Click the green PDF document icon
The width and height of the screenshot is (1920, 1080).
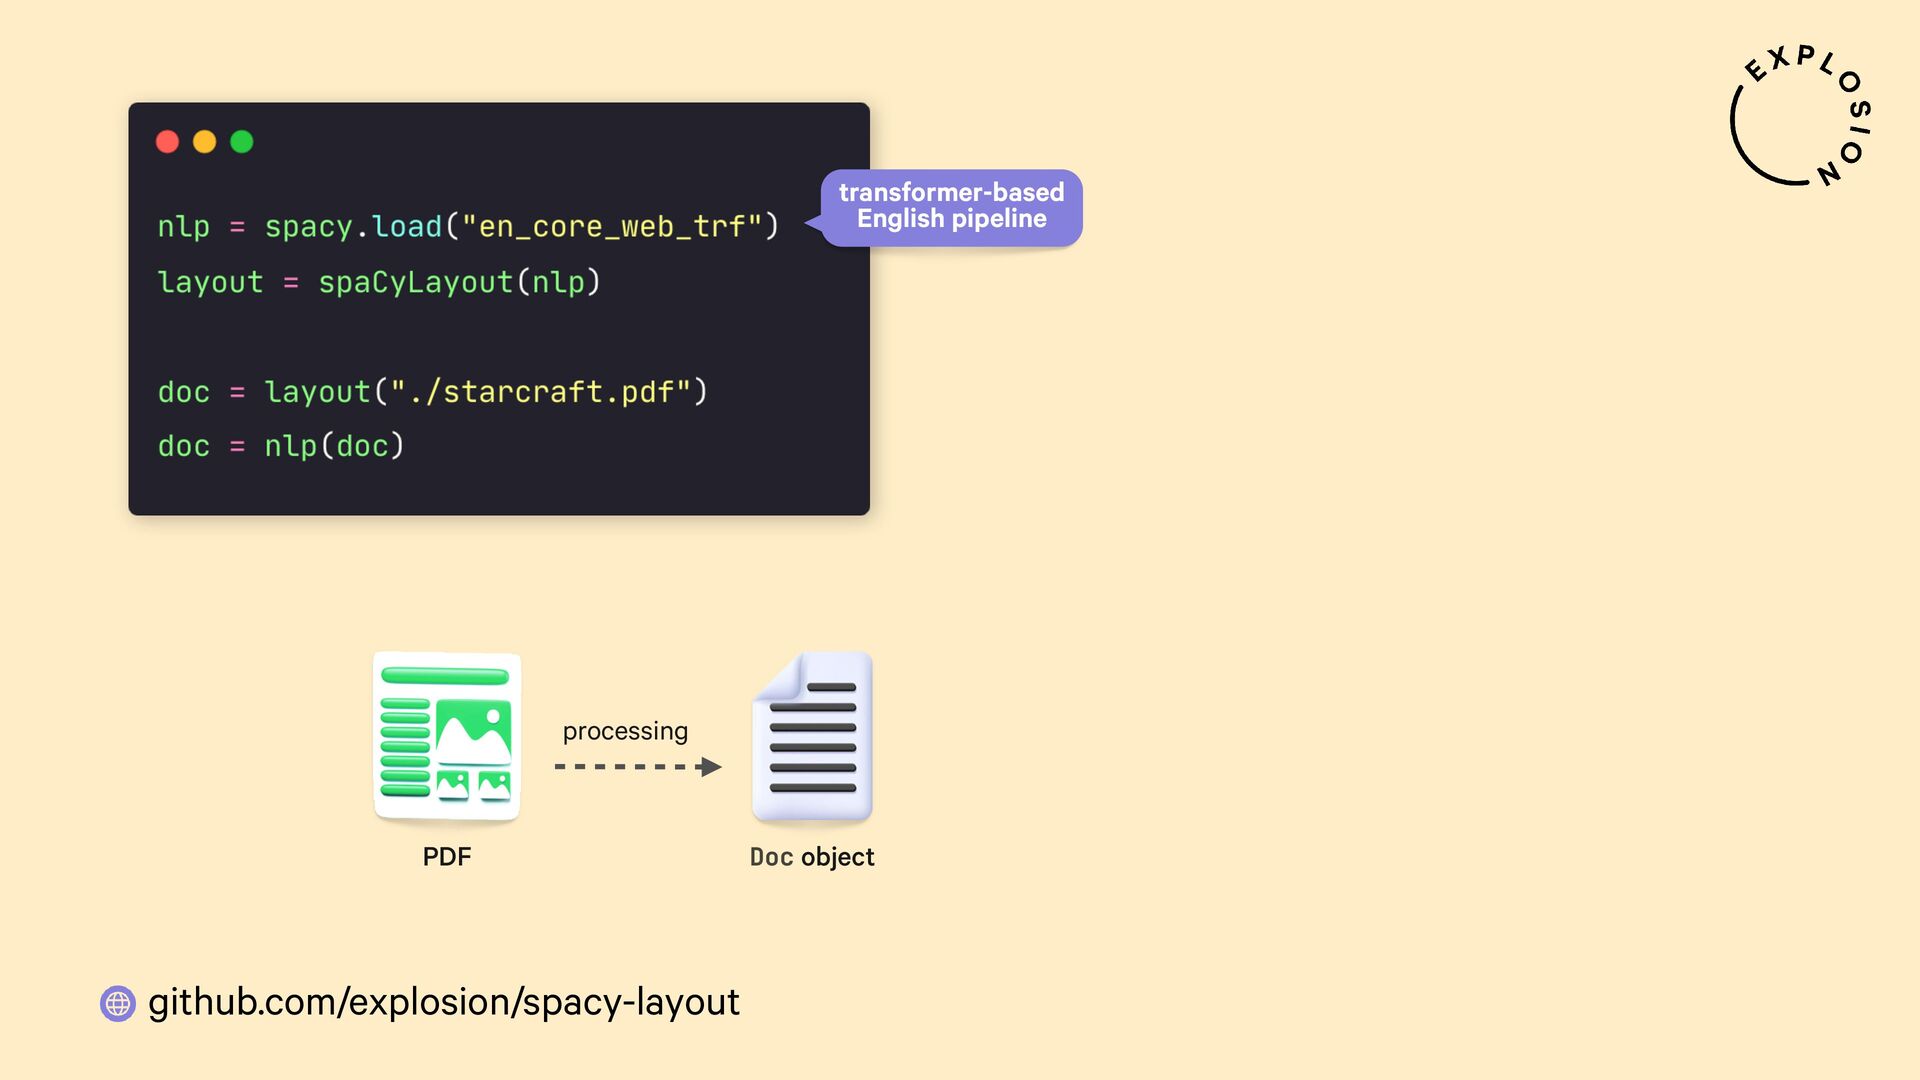tap(446, 737)
